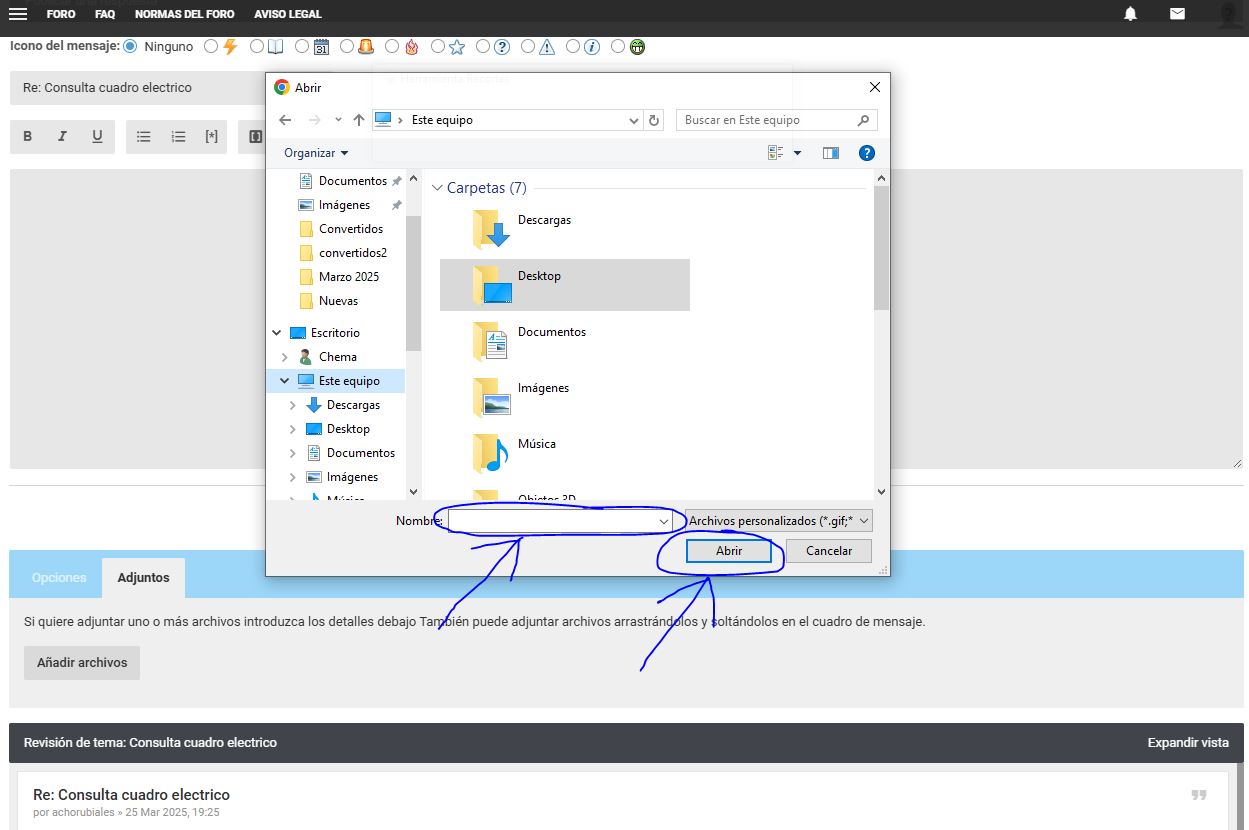Open NORMAS DEL FORO menu item
This screenshot has width=1249, height=830.
click(x=184, y=14)
